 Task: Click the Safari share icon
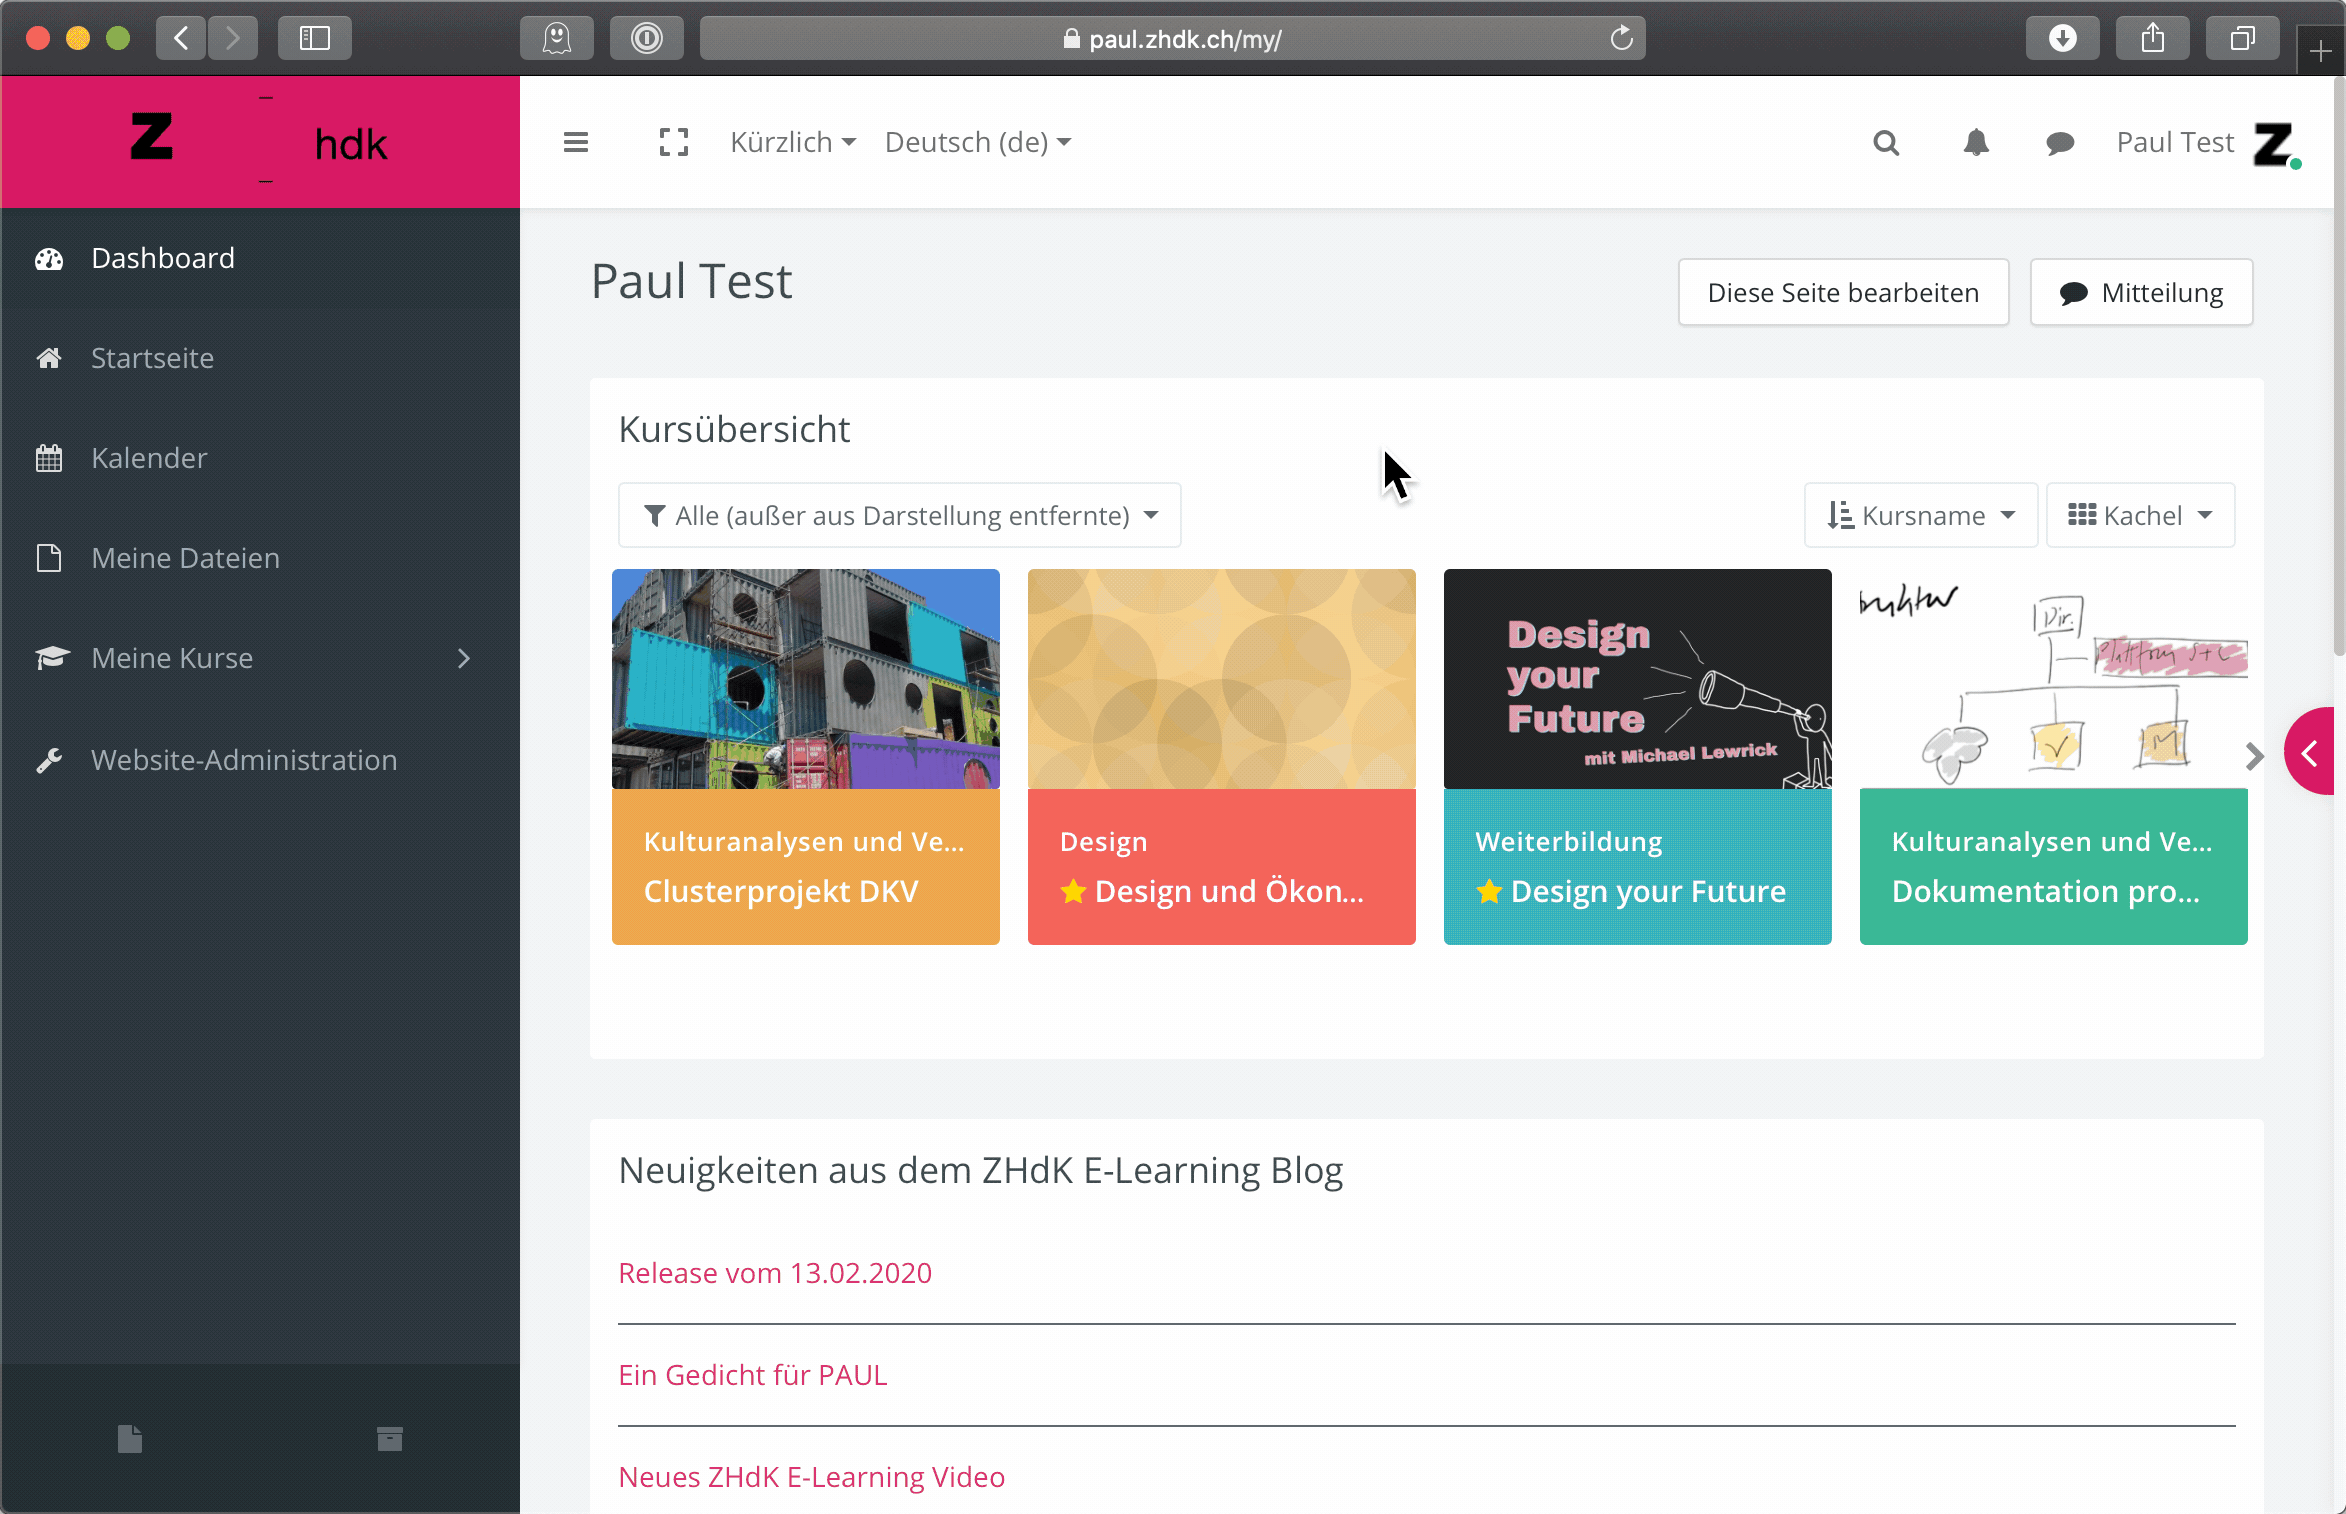pyautogui.click(x=2152, y=39)
